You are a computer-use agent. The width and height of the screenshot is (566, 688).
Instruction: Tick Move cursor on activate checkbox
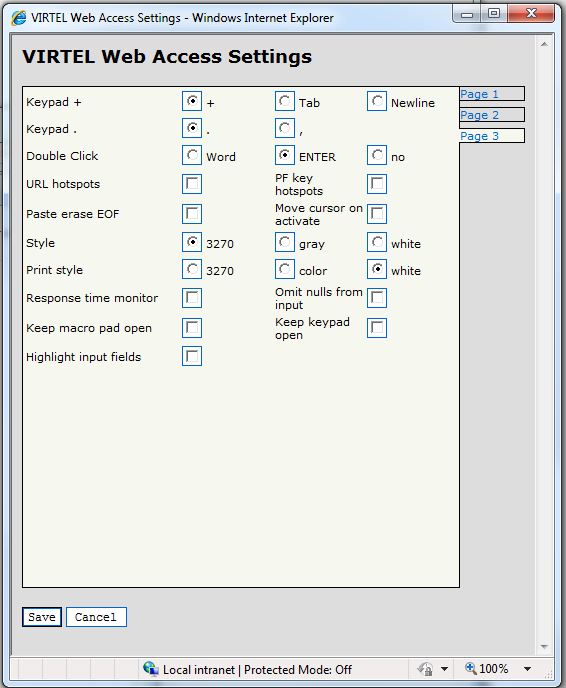tap(377, 214)
